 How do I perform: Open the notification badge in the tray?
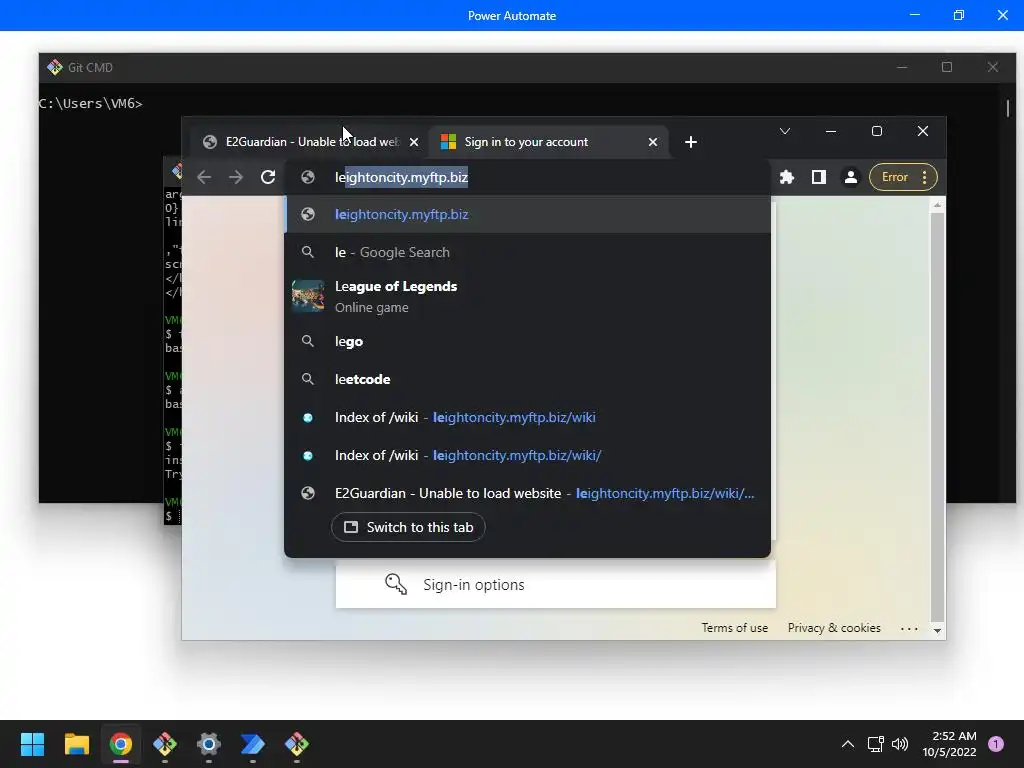[x=996, y=744]
